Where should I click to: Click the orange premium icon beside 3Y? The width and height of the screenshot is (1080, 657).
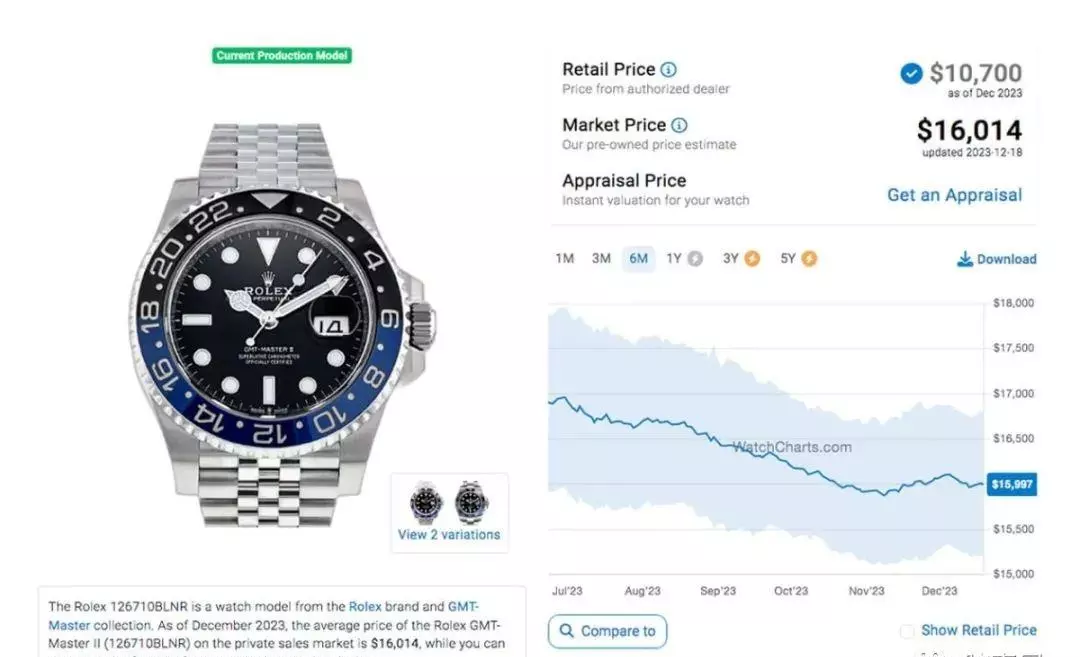[752, 259]
